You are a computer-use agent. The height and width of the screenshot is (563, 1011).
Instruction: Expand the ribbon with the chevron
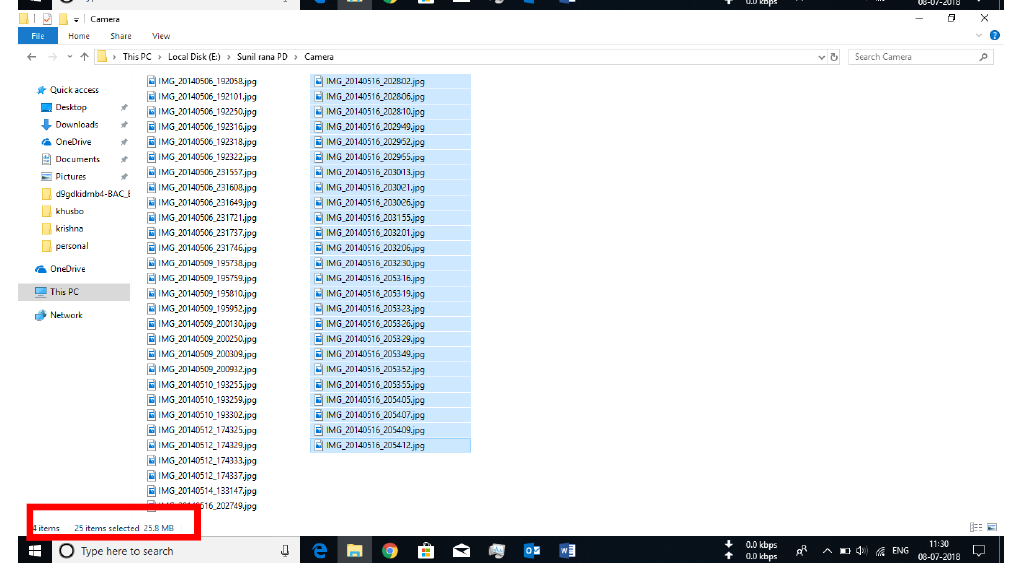pos(979,35)
